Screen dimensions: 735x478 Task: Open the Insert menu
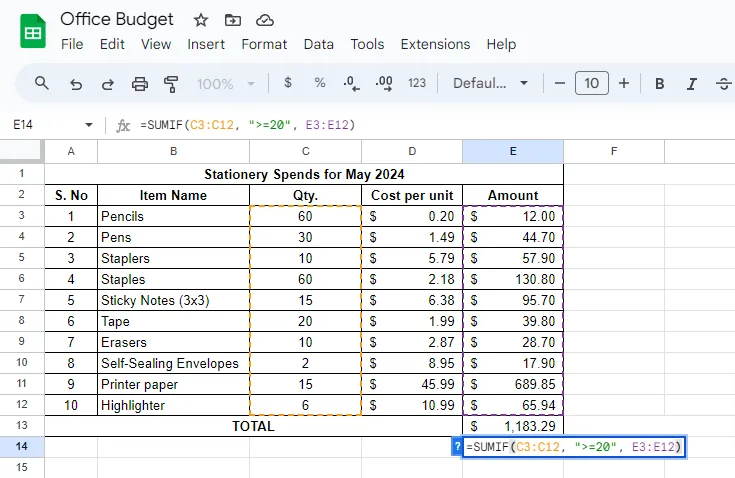pyautogui.click(x=206, y=44)
